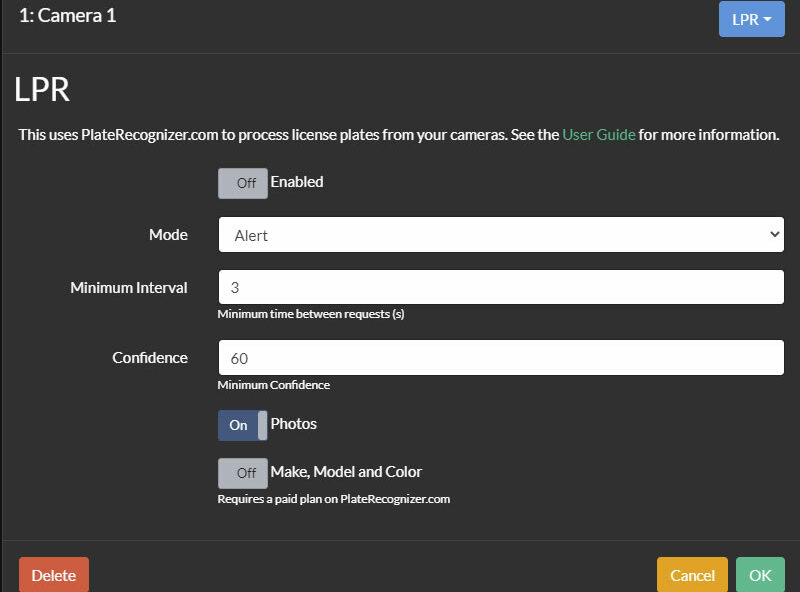The width and height of the screenshot is (800, 592).
Task: Click the Delete button
Action: click(x=54, y=575)
